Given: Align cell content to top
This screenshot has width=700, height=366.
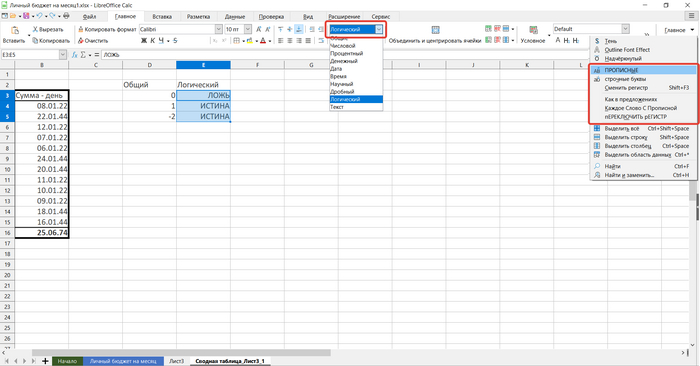Looking at the screenshot, I should pos(280,29).
